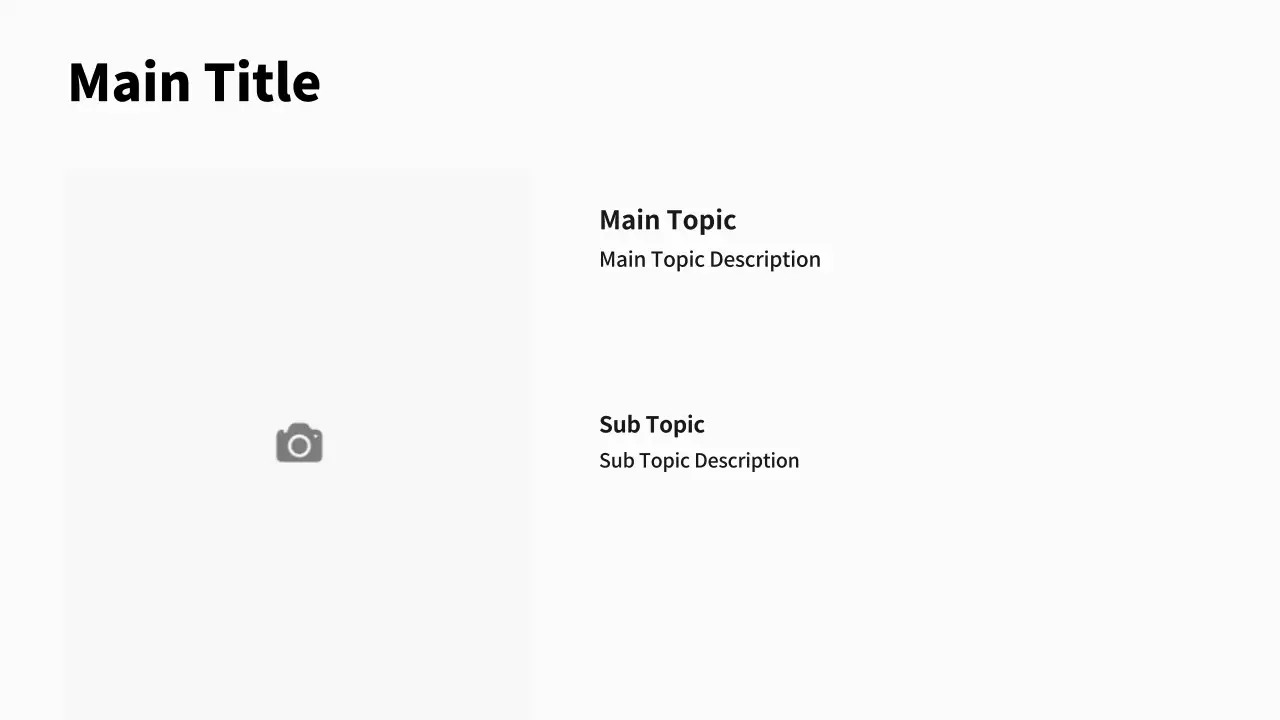The height and width of the screenshot is (720, 1280).
Task: Click the word "Main" in Main Title
Action: 129,82
